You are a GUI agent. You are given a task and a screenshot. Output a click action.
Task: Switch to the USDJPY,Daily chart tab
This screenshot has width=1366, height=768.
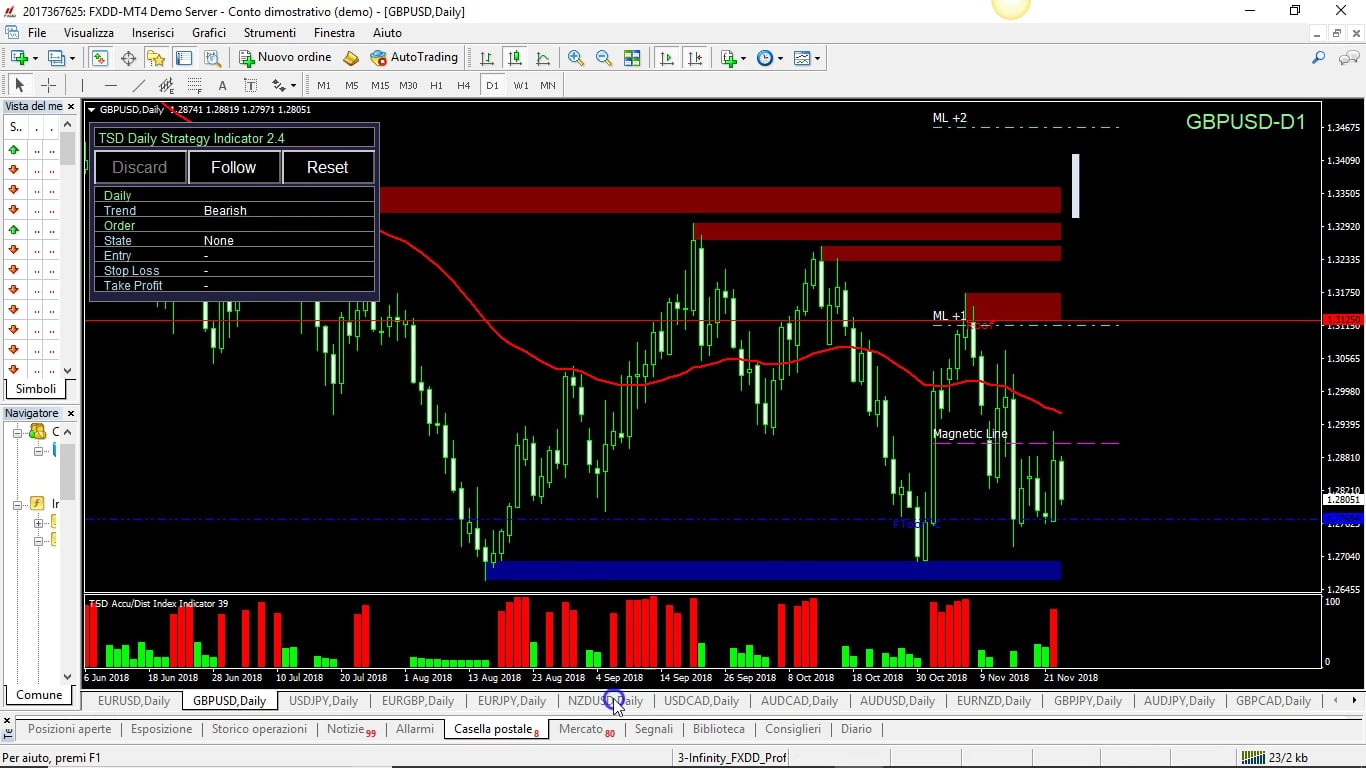324,701
